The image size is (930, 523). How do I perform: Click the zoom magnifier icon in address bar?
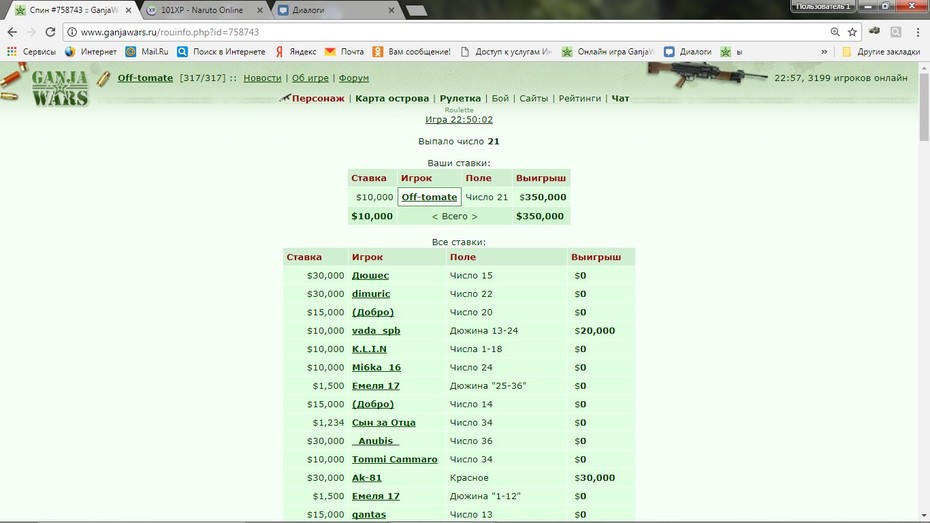click(835, 32)
